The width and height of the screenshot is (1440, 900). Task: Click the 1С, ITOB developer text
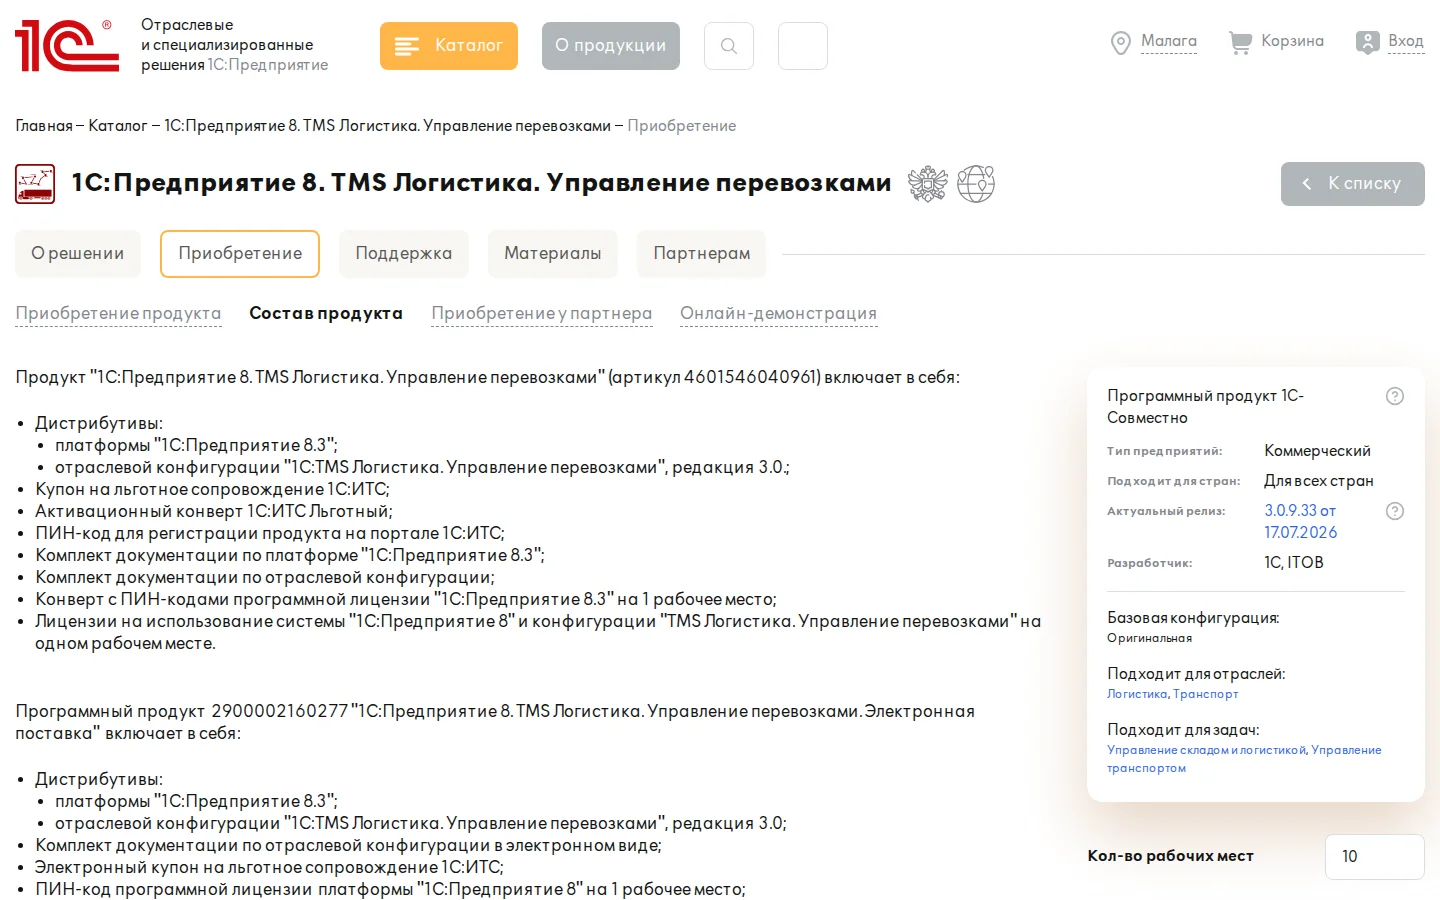click(x=1294, y=563)
